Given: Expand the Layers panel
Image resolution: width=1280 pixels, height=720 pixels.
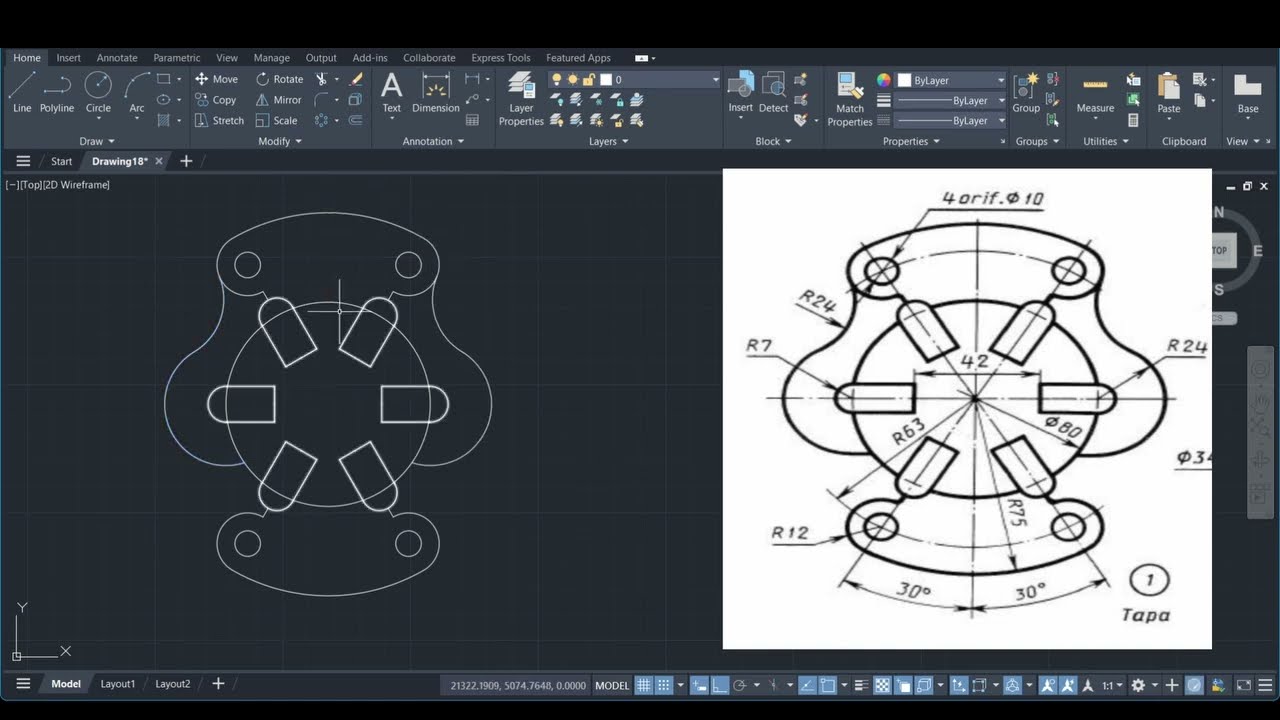Looking at the screenshot, I should (608, 141).
